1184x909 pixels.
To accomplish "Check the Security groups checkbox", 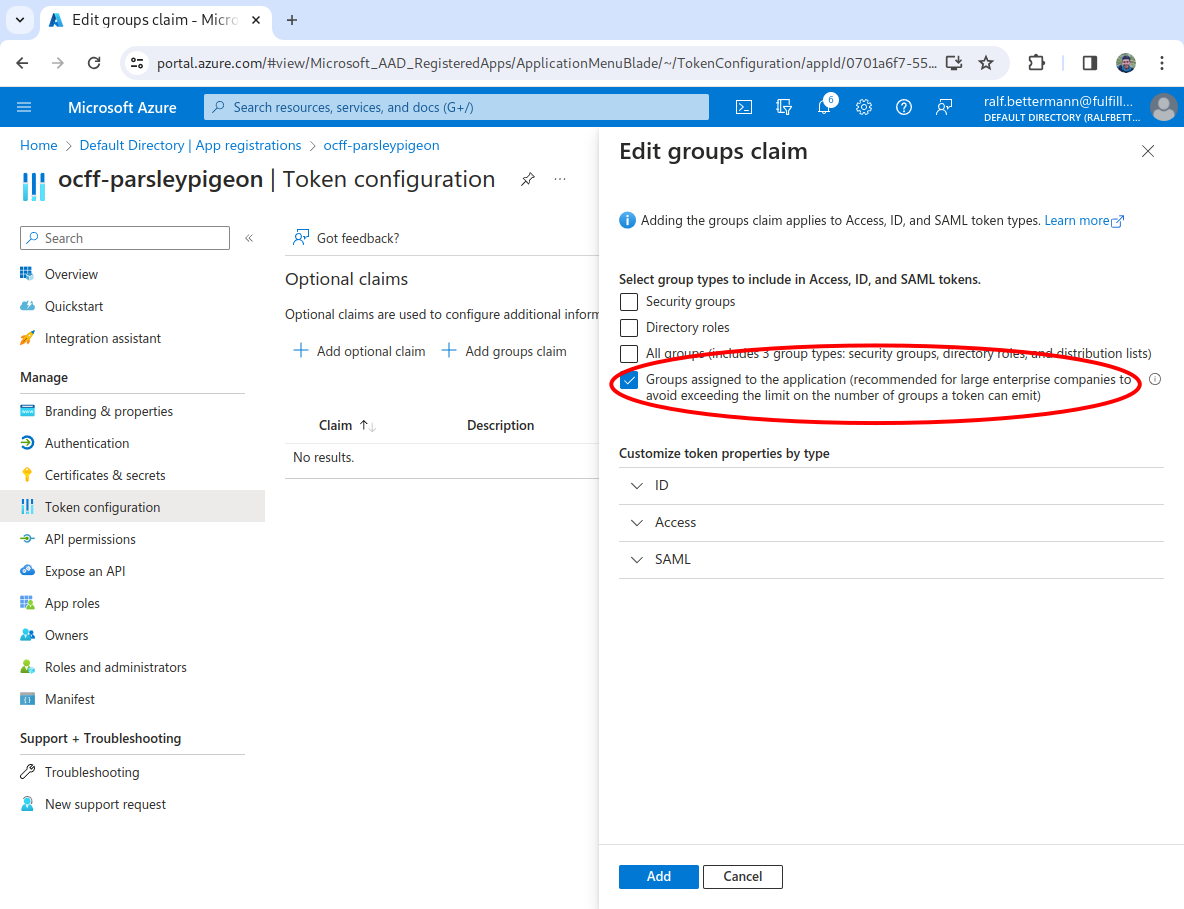I will pos(629,301).
